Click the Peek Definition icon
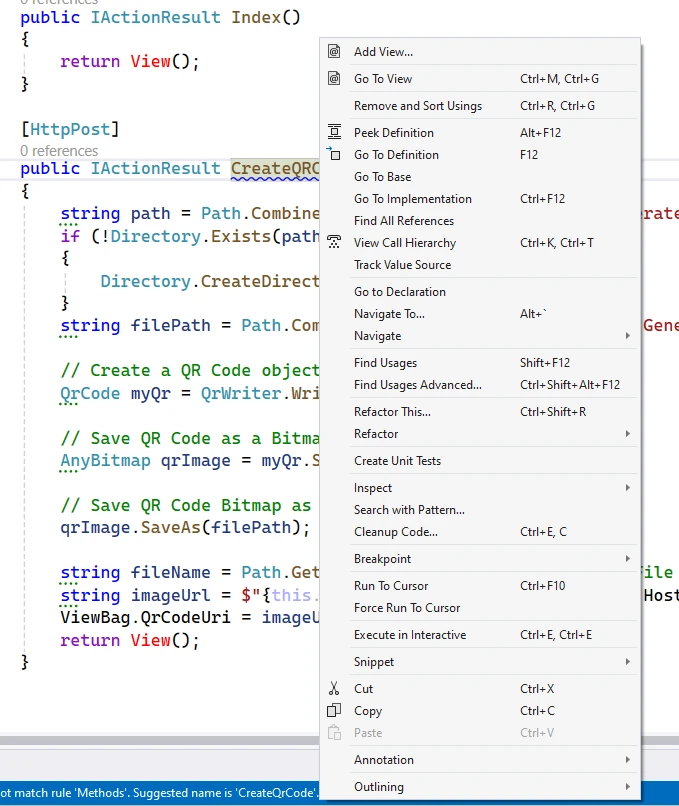This screenshot has height=806, width=679. (334, 133)
